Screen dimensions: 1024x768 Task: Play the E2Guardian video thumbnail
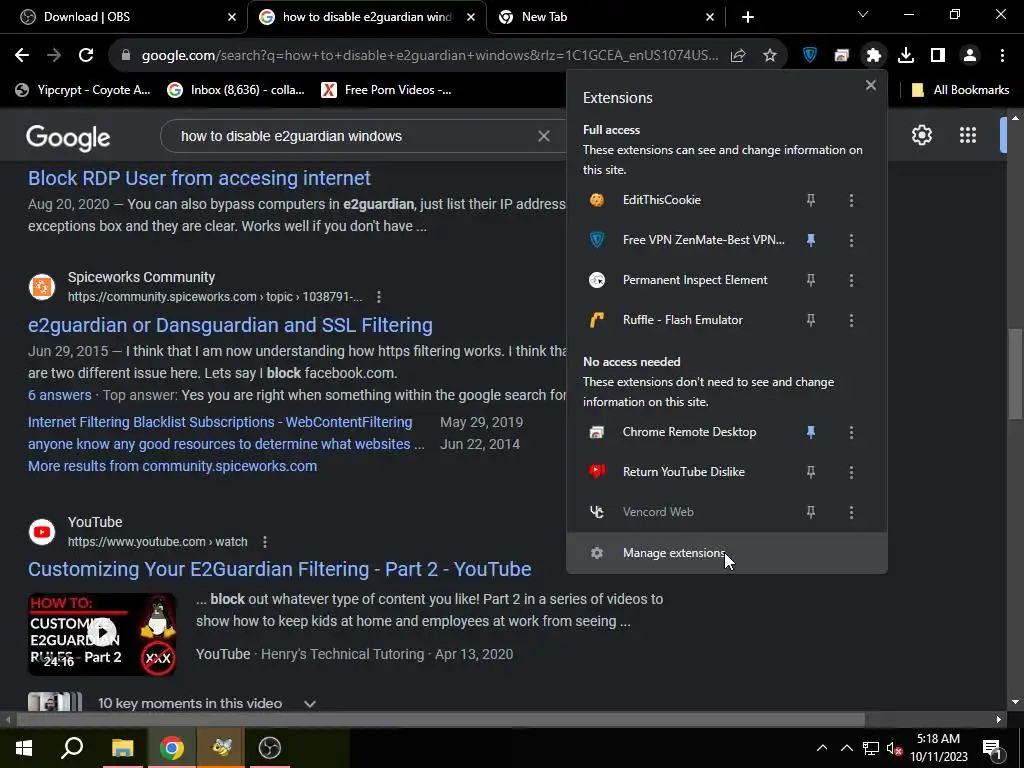tap(102, 634)
